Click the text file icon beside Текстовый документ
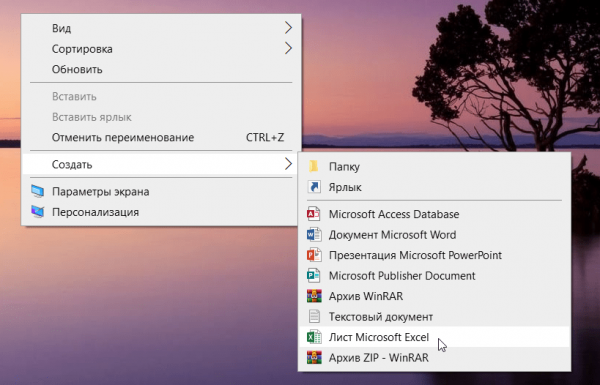This screenshot has height=385, width=600. tap(314, 316)
